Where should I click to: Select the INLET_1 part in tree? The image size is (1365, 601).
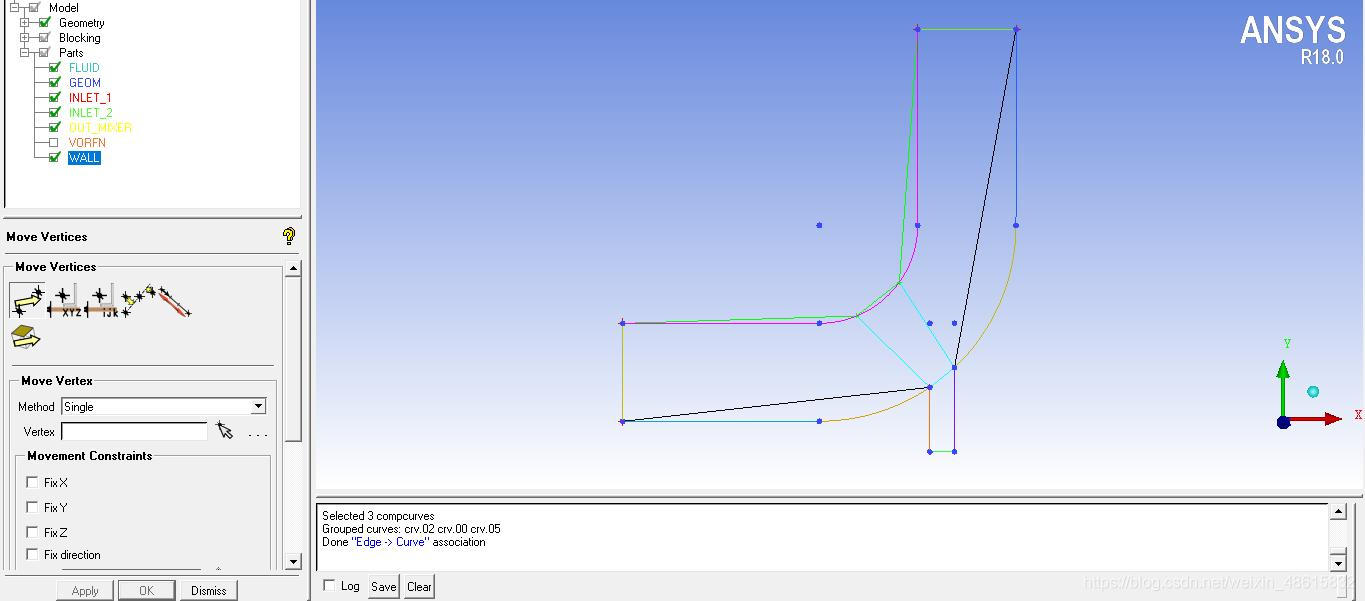90,98
